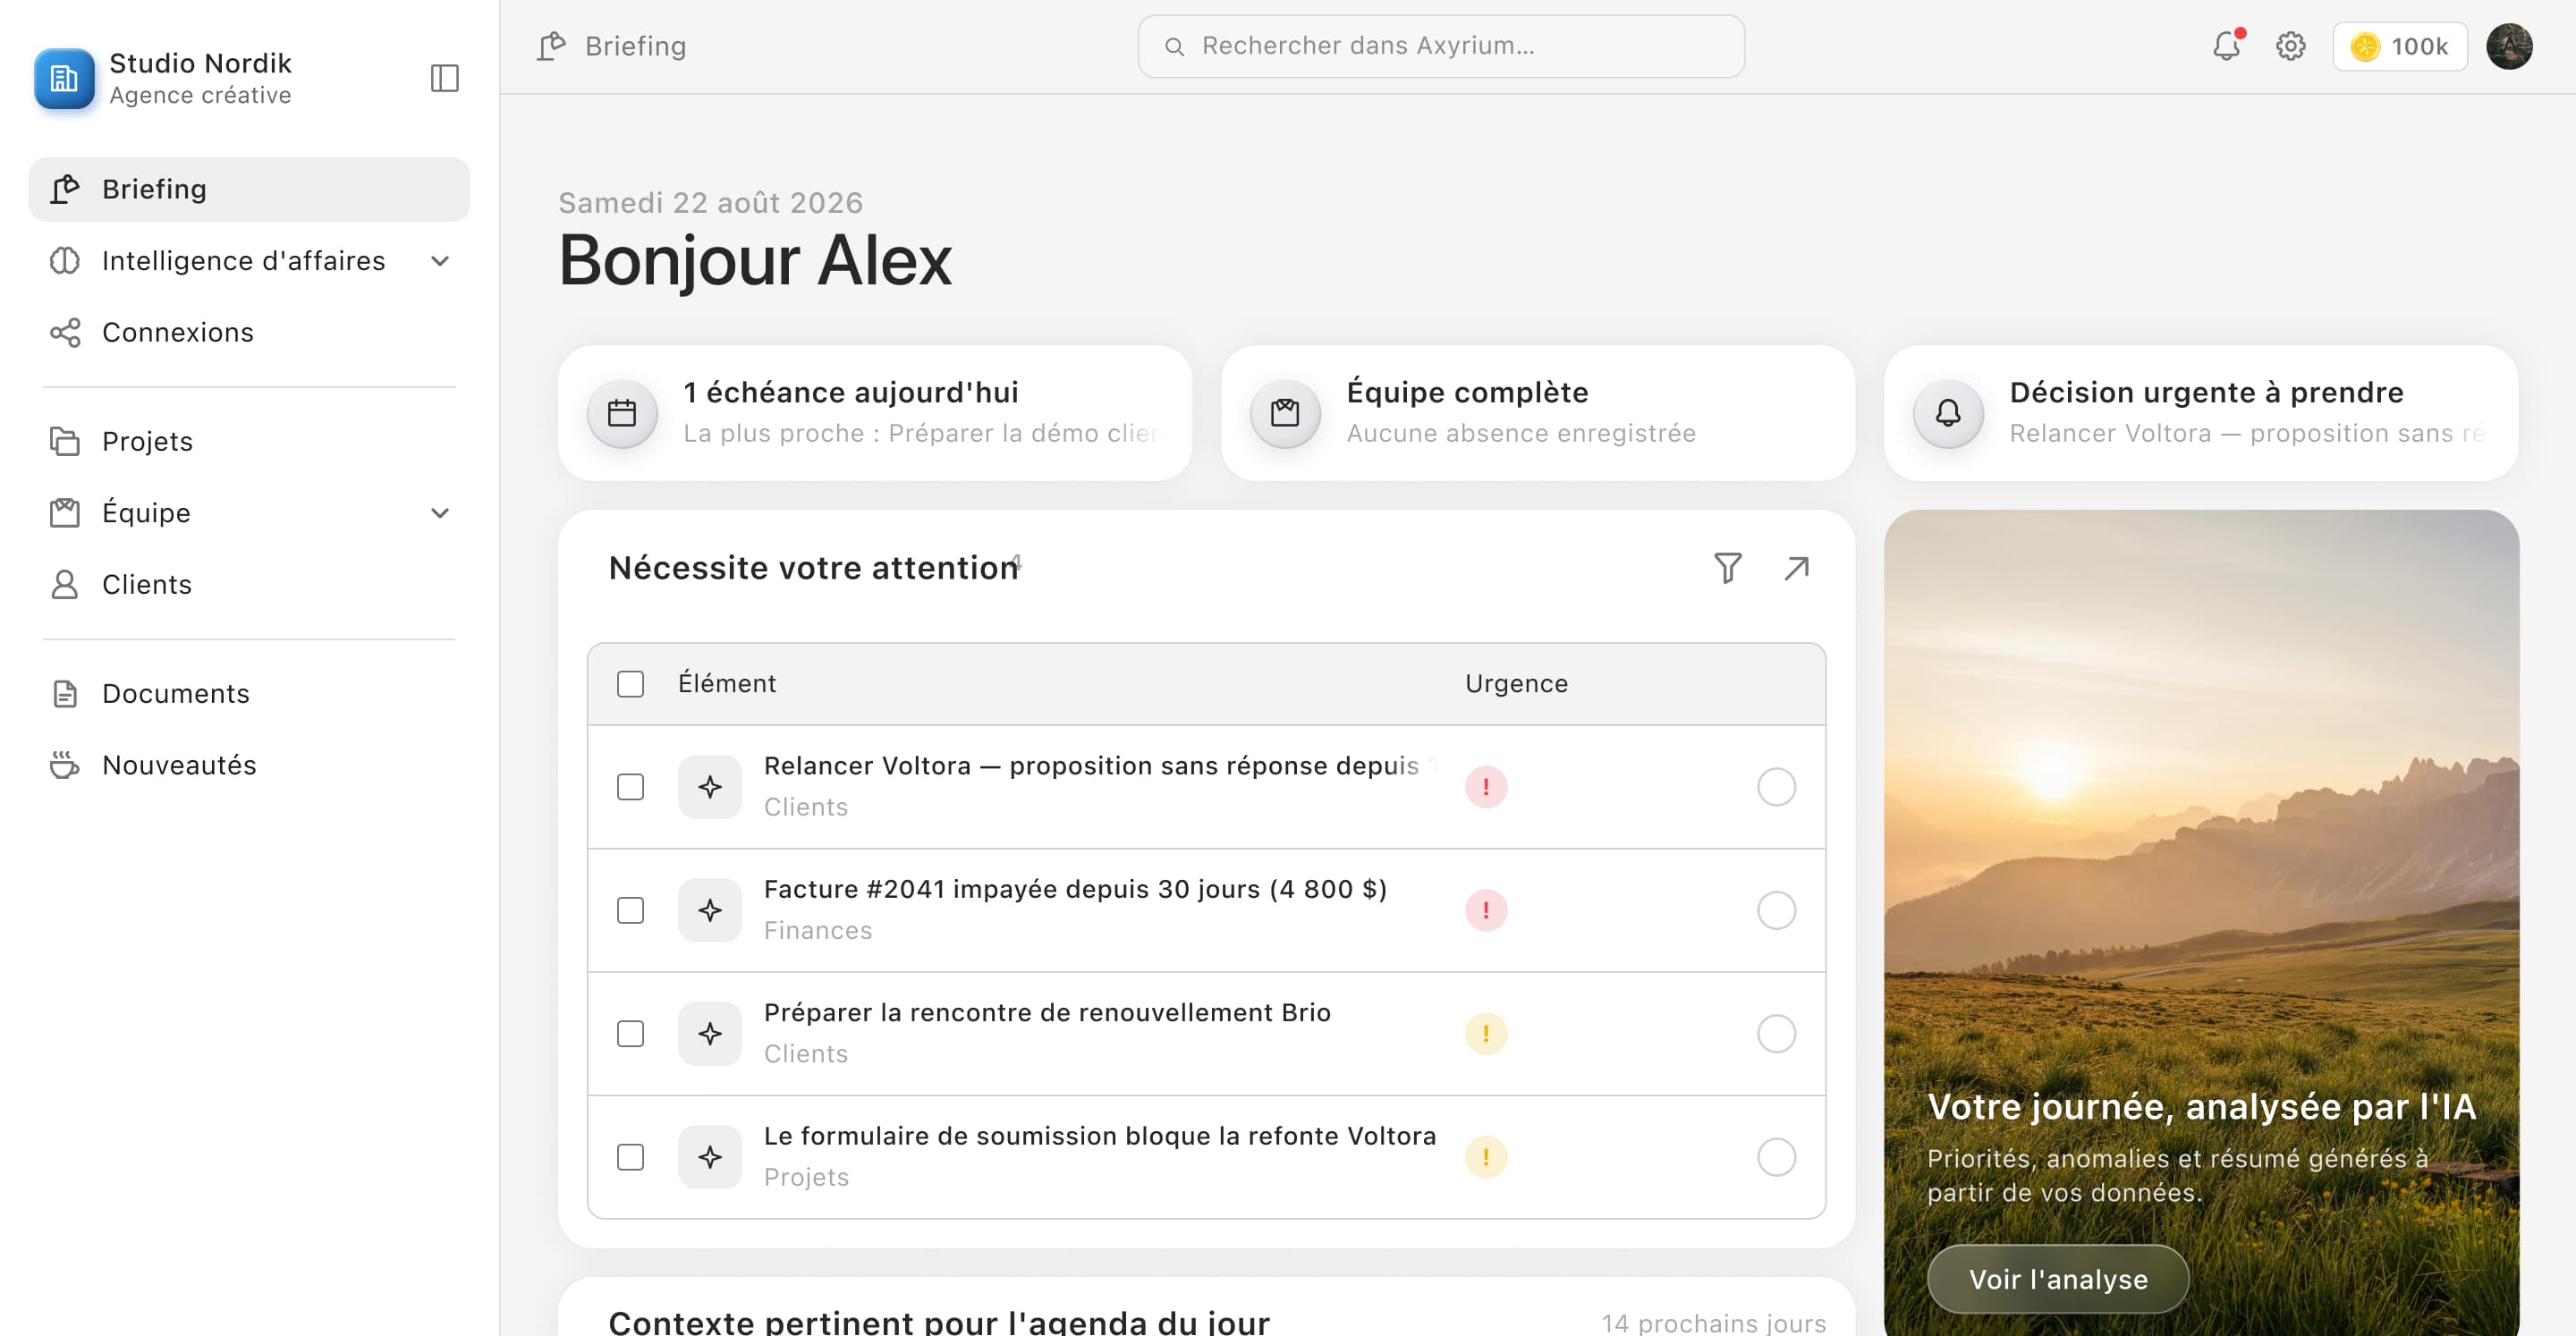Click the Studio Nordik building logo icon
Viewport: 2576px width, 1336px height.
point(64,78)
